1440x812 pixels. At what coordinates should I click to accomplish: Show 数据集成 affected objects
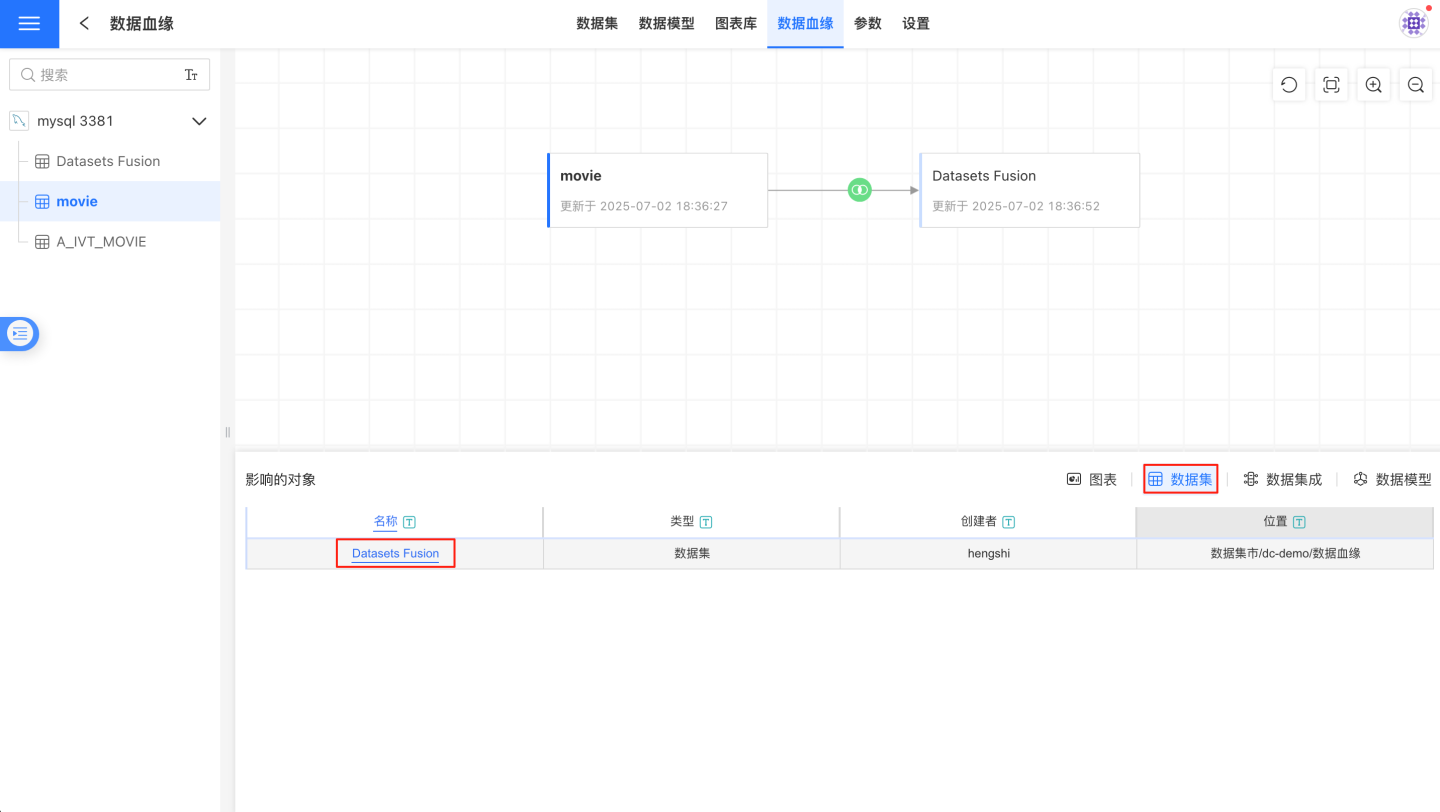[x=1283, y=480]
